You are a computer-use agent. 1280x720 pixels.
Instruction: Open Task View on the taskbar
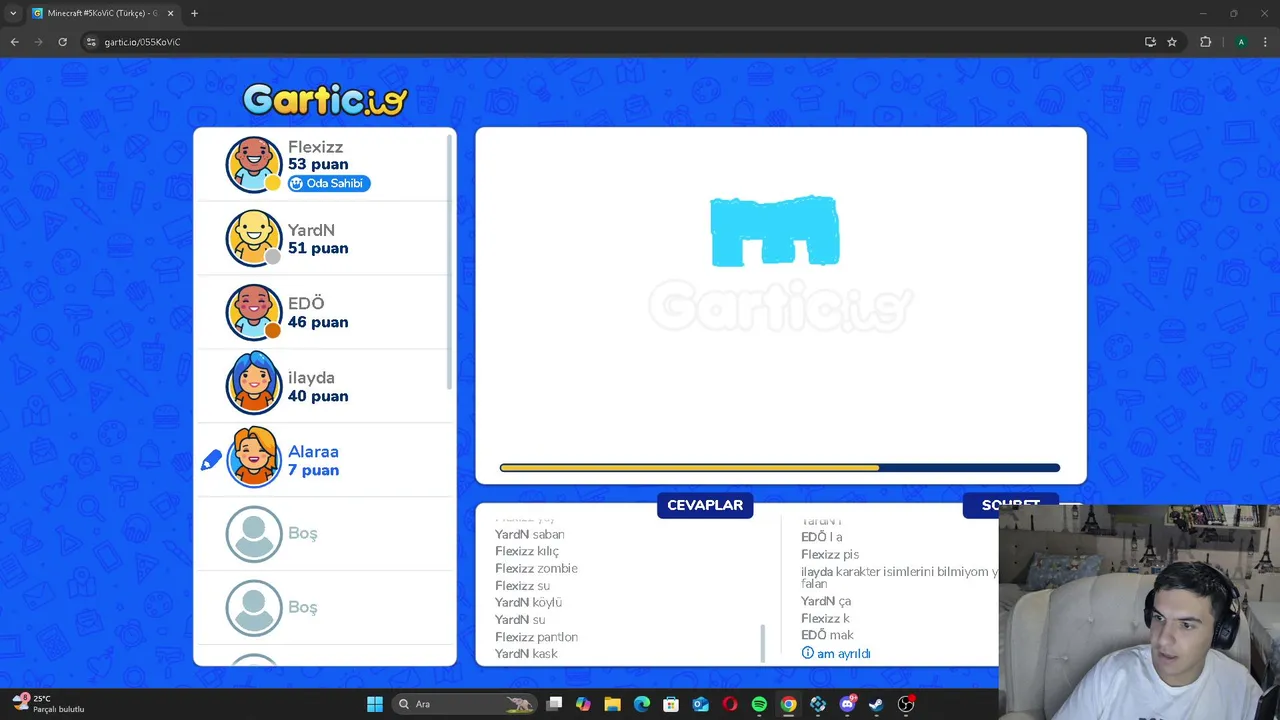click(554, 704)
